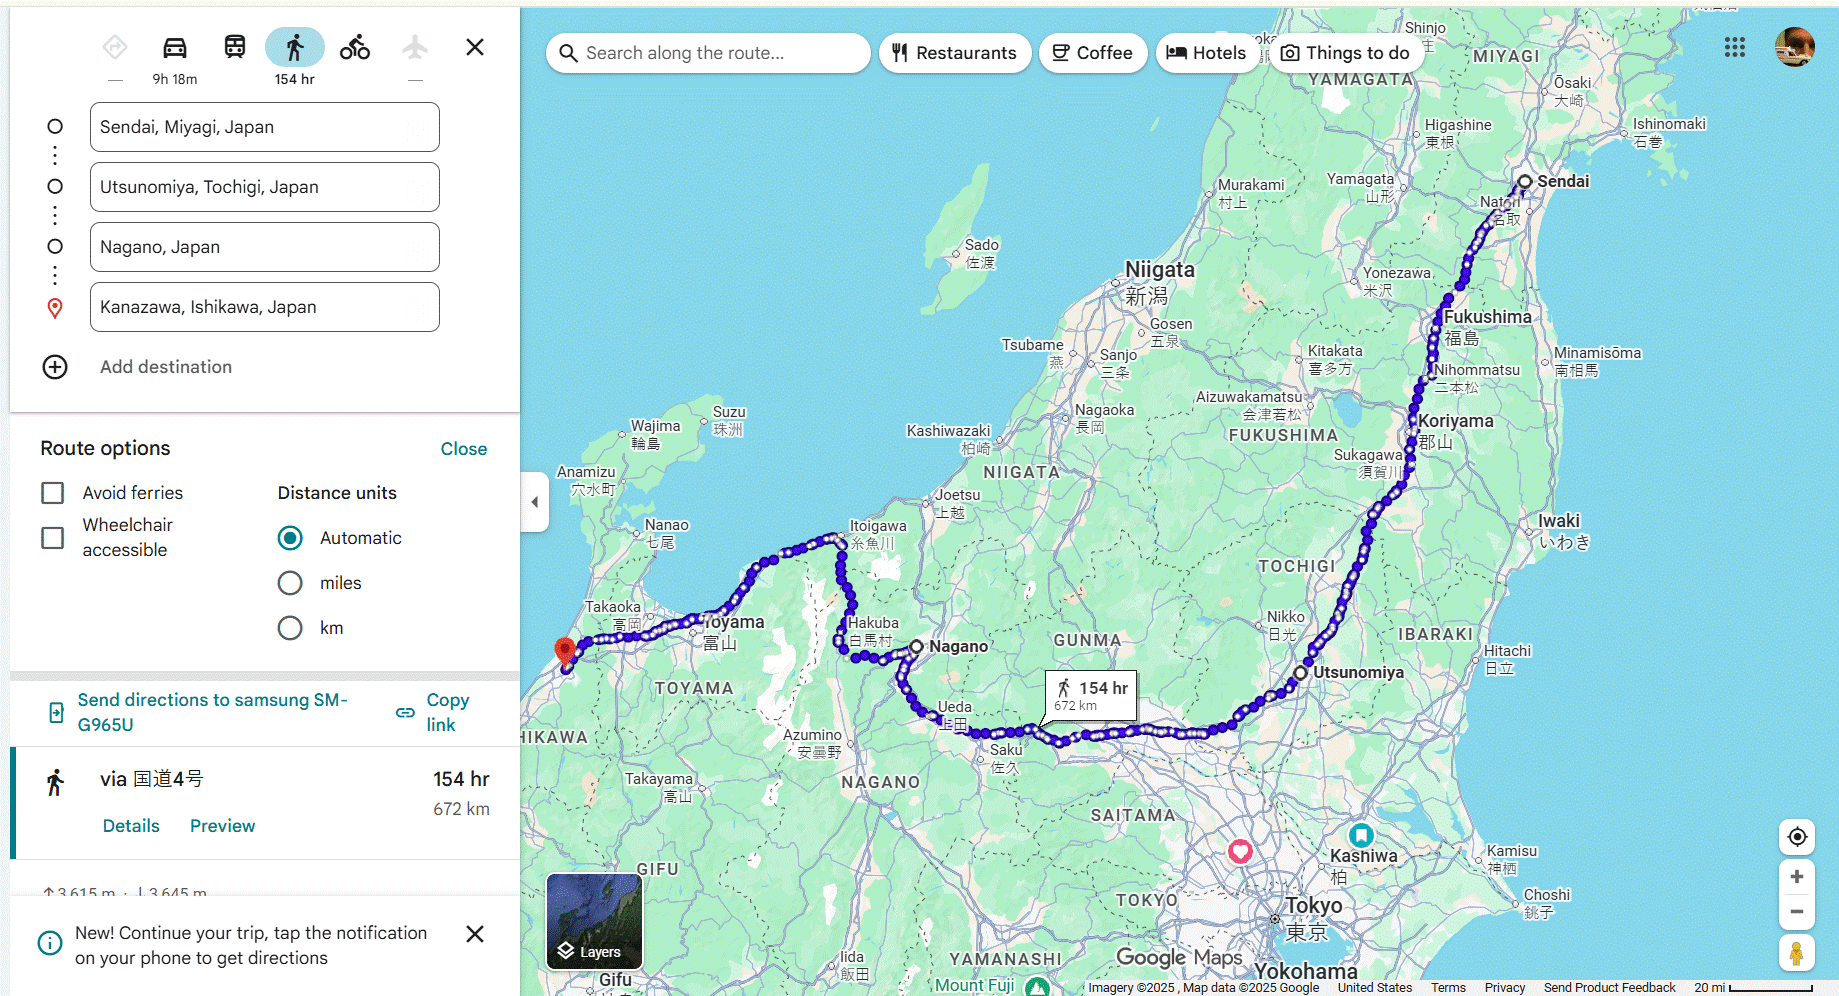The height and width of the screenshot is (996, 1839).
Task: Switch to transit travel mode
Action: (x=235, y=48)
